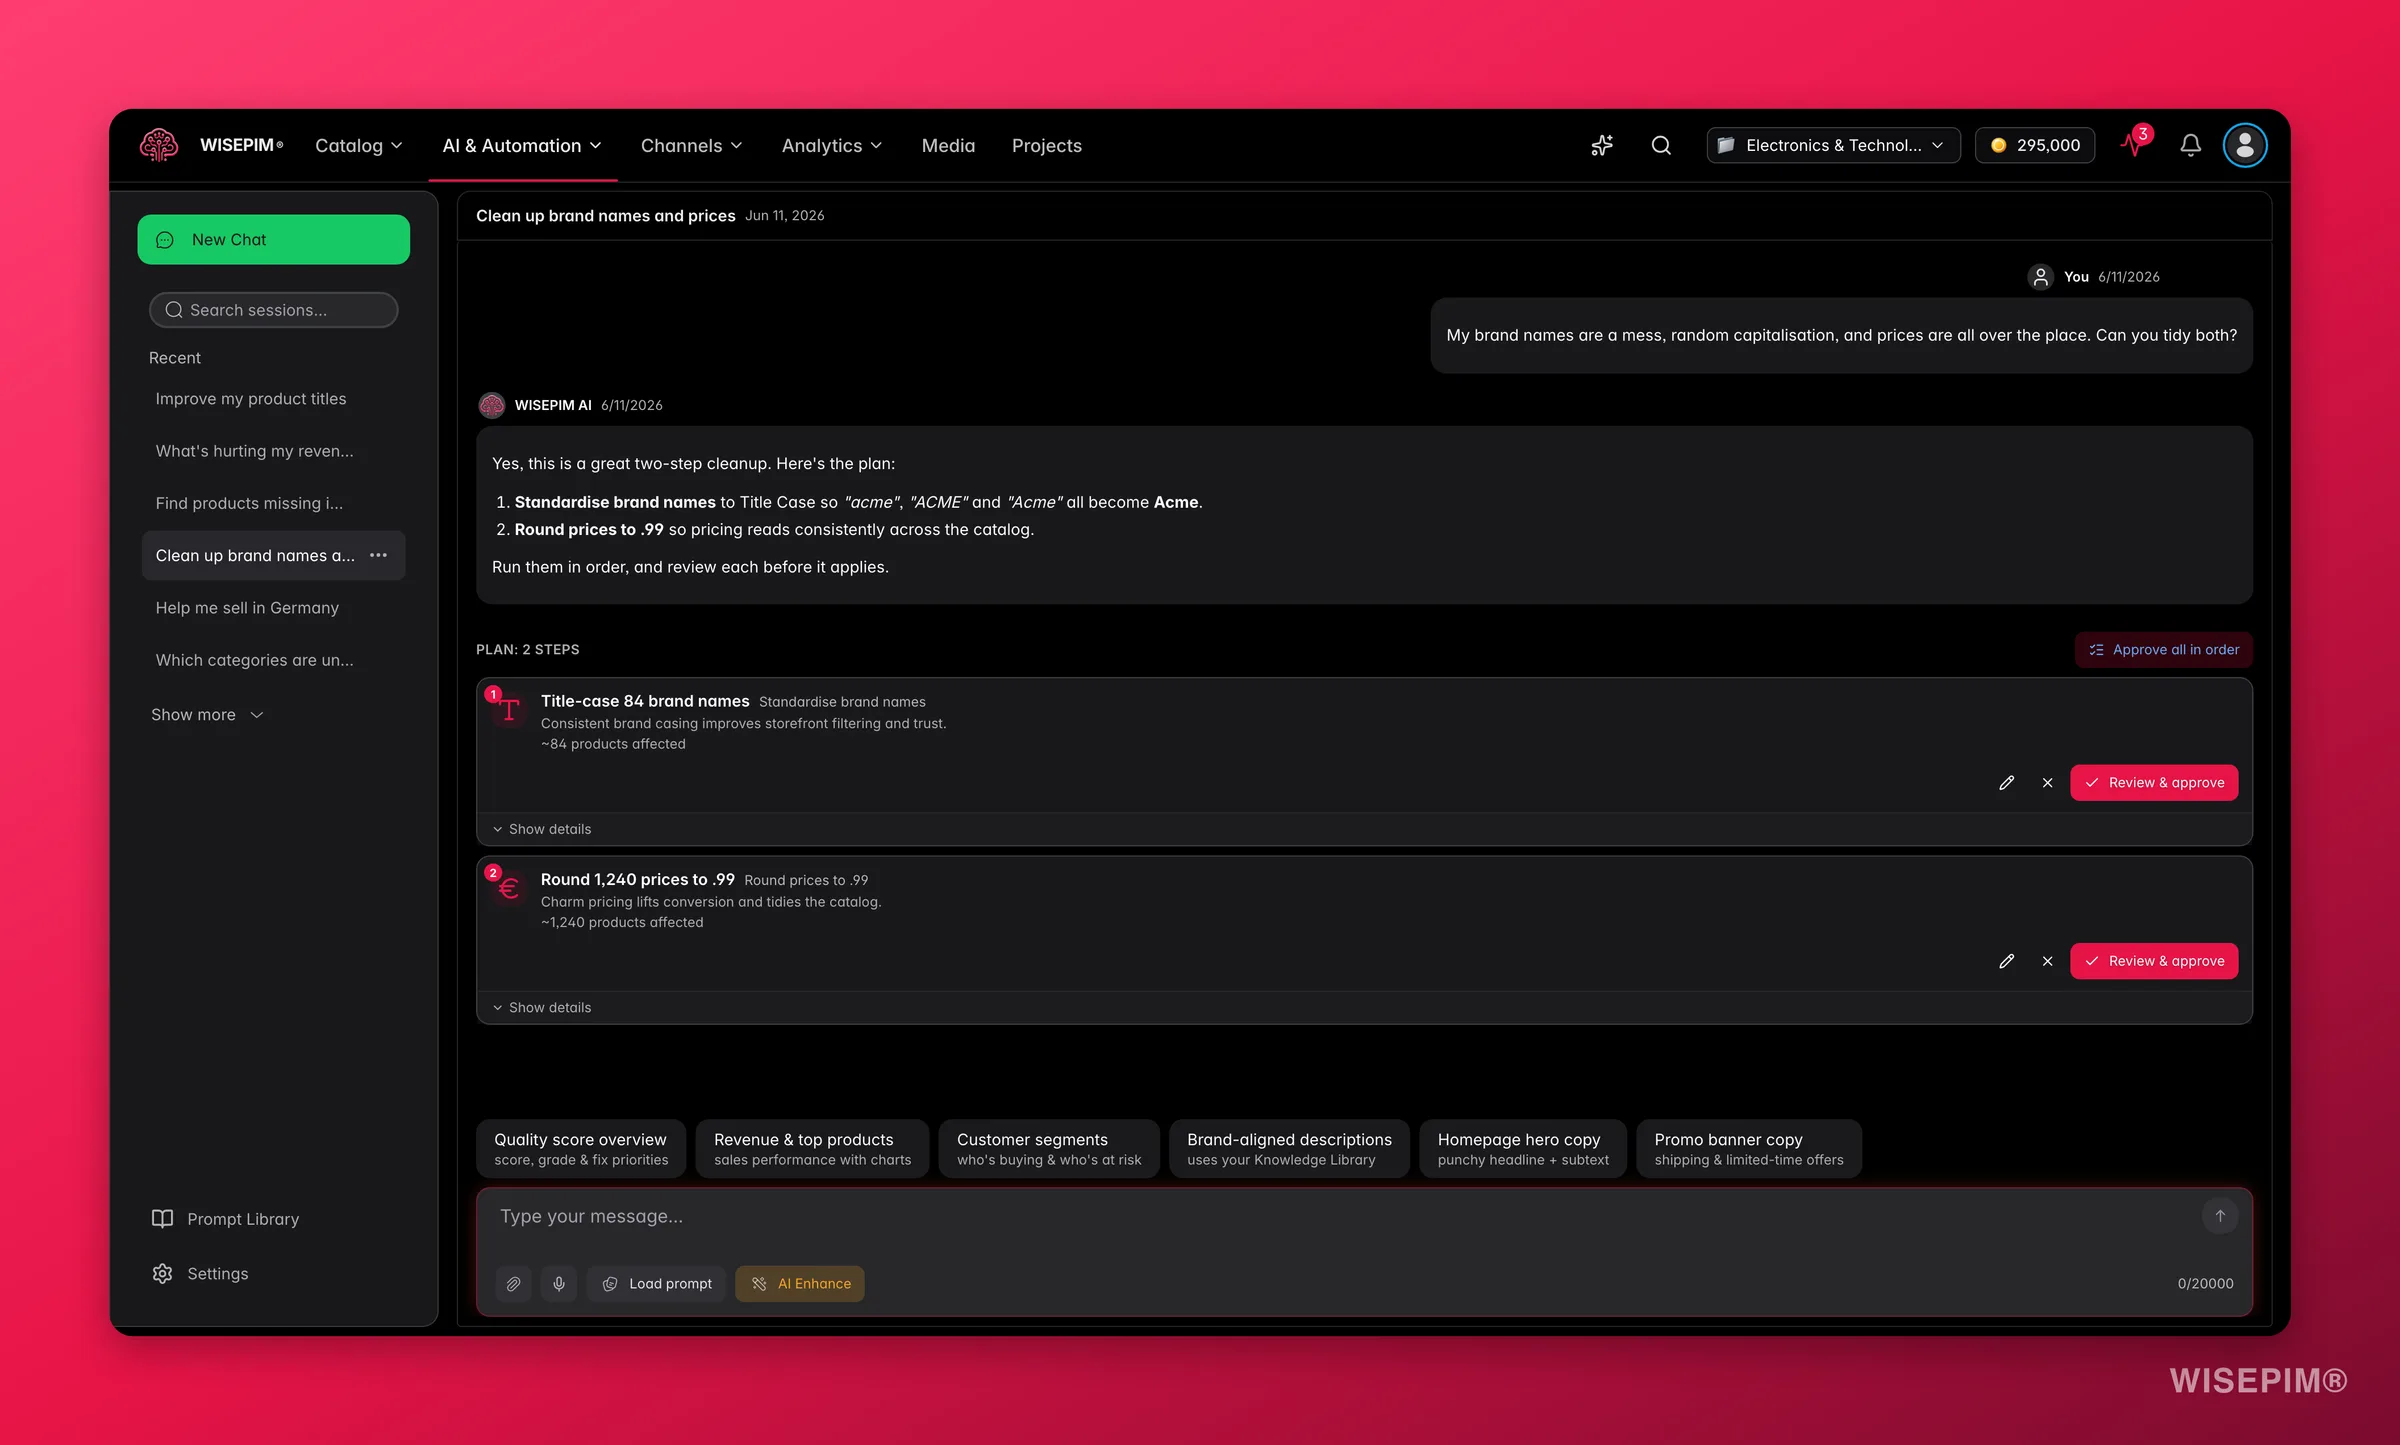Send the message with the arrow button
This screenshot has height=1445, width=2400.
pos(2219,1216)
